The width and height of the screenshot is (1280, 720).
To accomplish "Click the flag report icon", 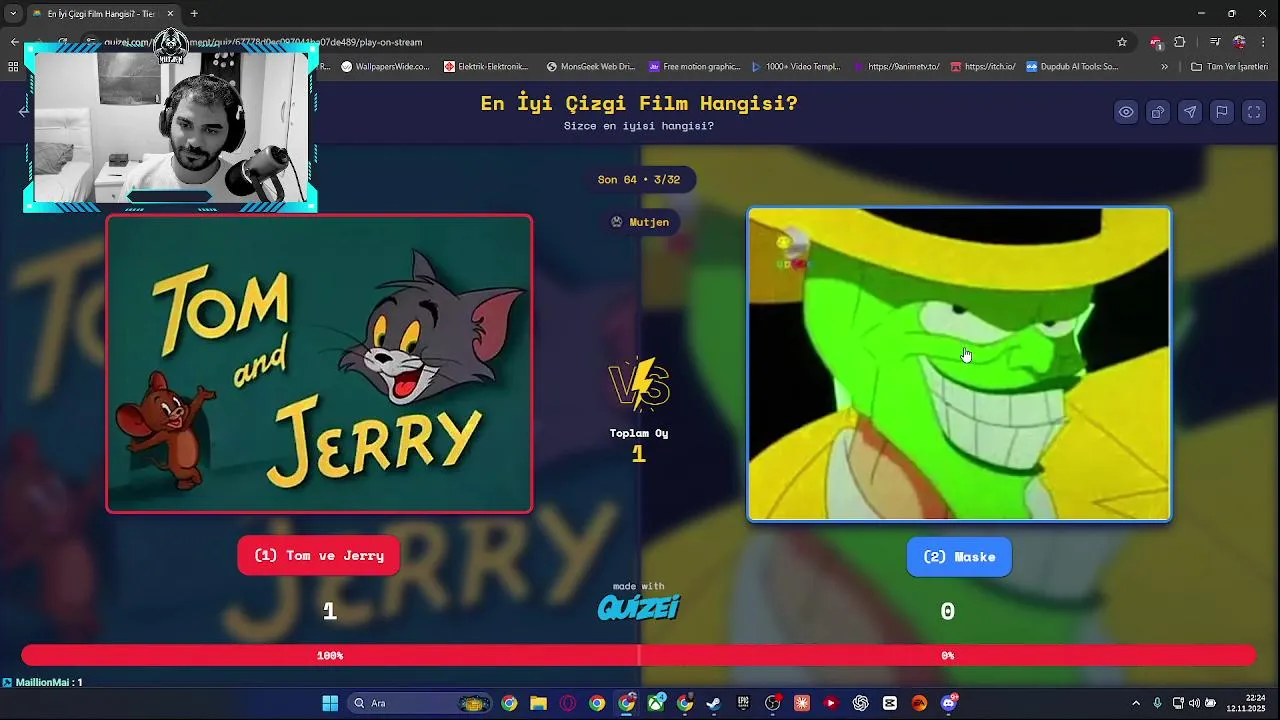I will [1222, 112].
